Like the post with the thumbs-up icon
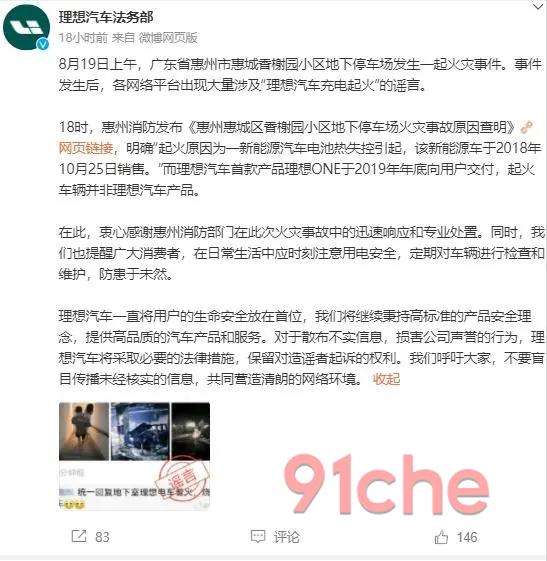547x561 pixels. [x=441, y=537]
